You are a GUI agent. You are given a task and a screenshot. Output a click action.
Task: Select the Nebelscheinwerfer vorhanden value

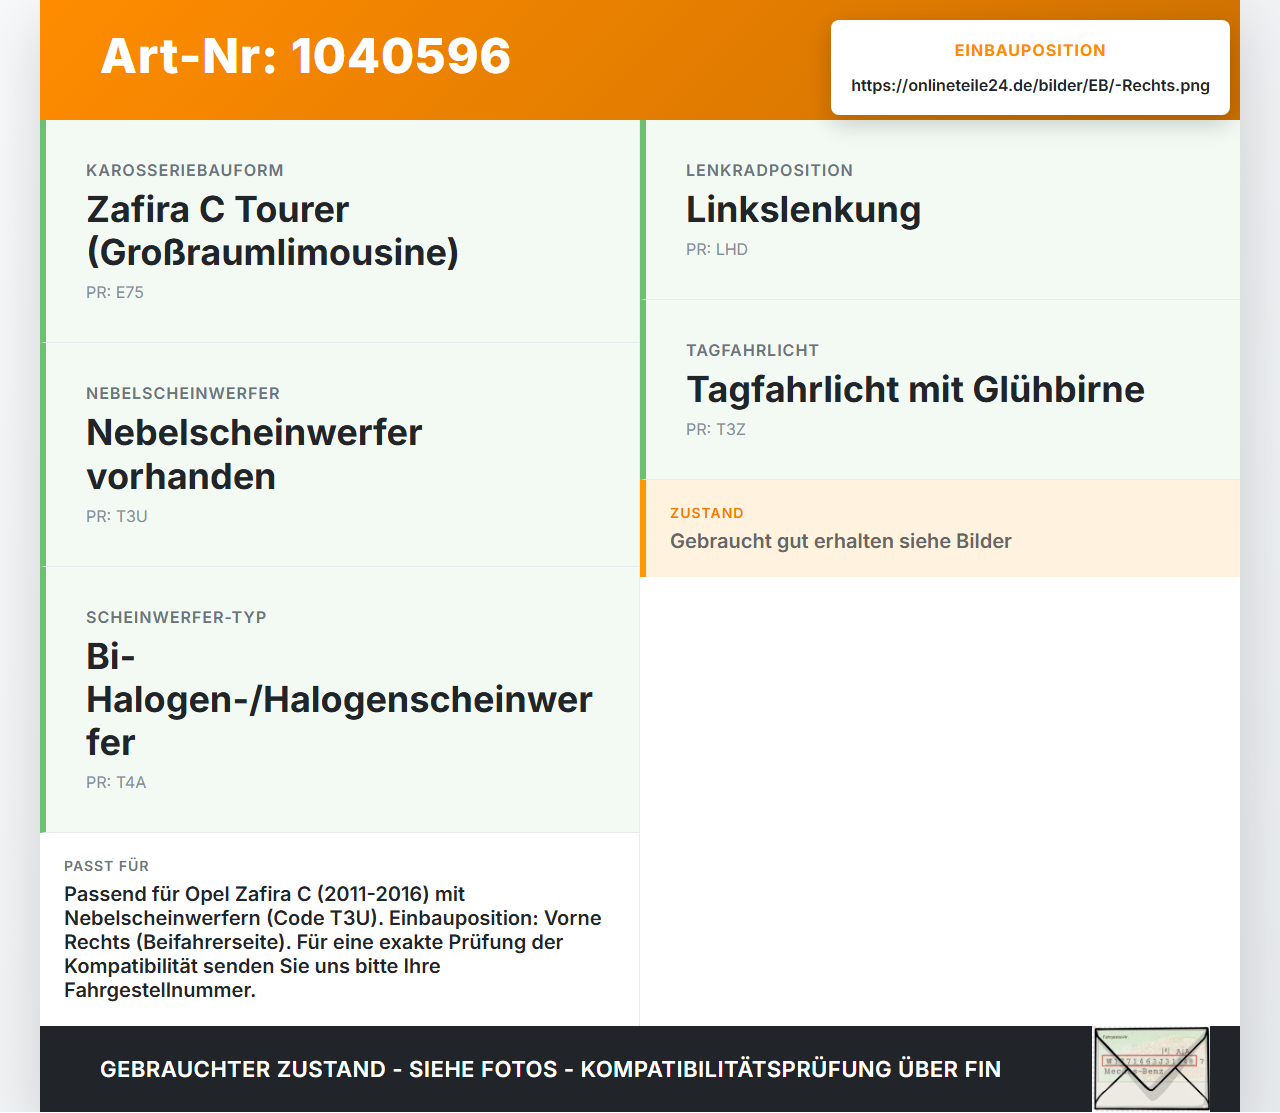click(x=254, y=455)
